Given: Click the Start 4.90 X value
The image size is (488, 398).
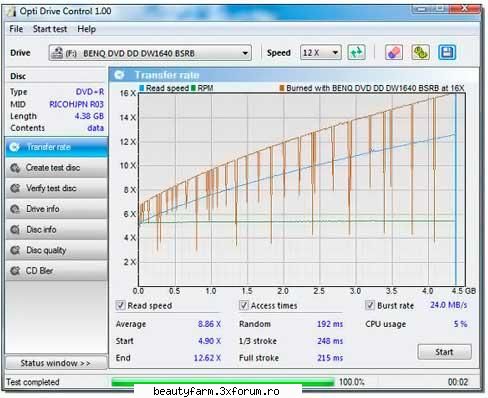Looking at the screenshot, I should 209,341.
